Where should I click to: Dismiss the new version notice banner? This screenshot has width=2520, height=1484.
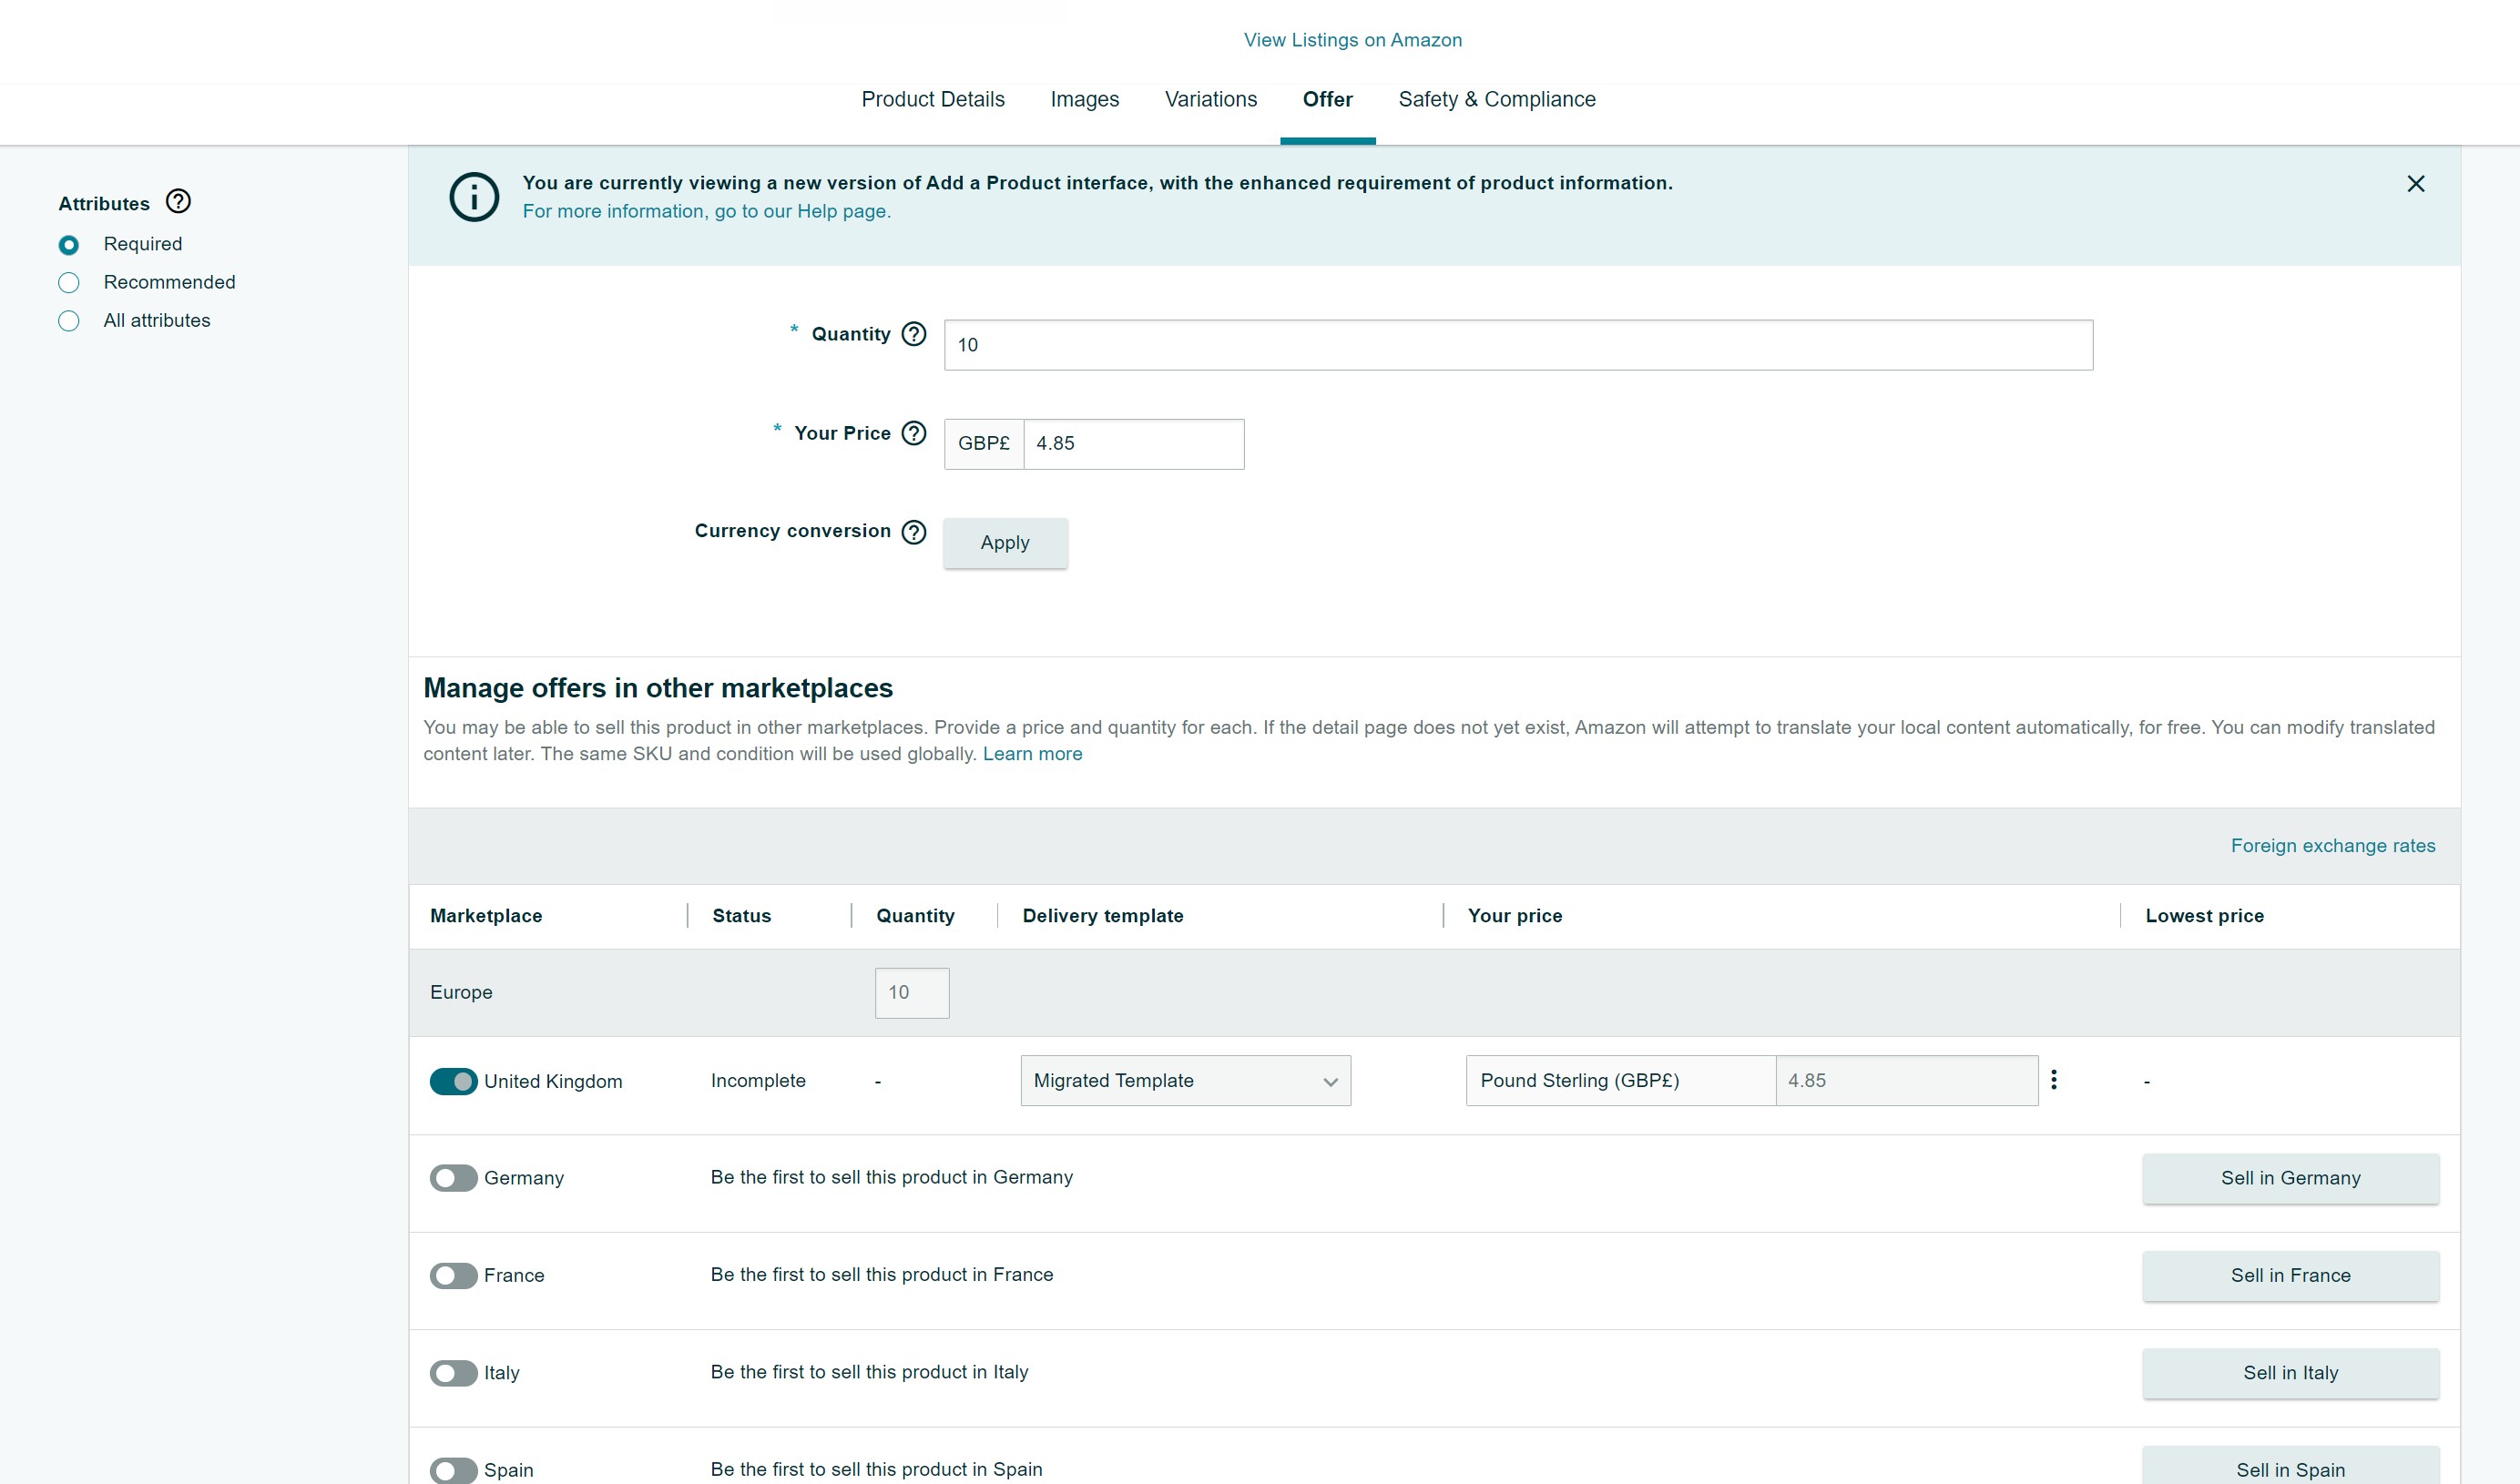2416,184
